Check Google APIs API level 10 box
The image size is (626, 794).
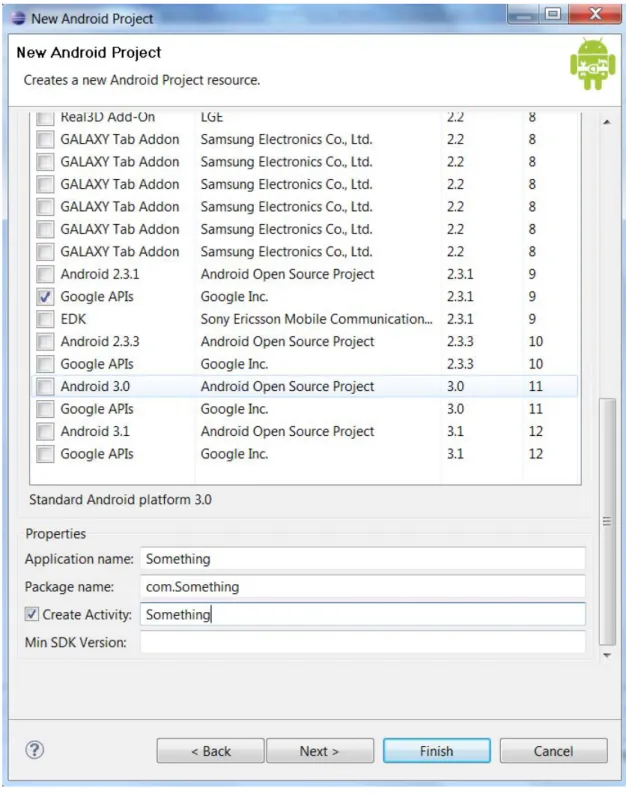click(45, 364)
